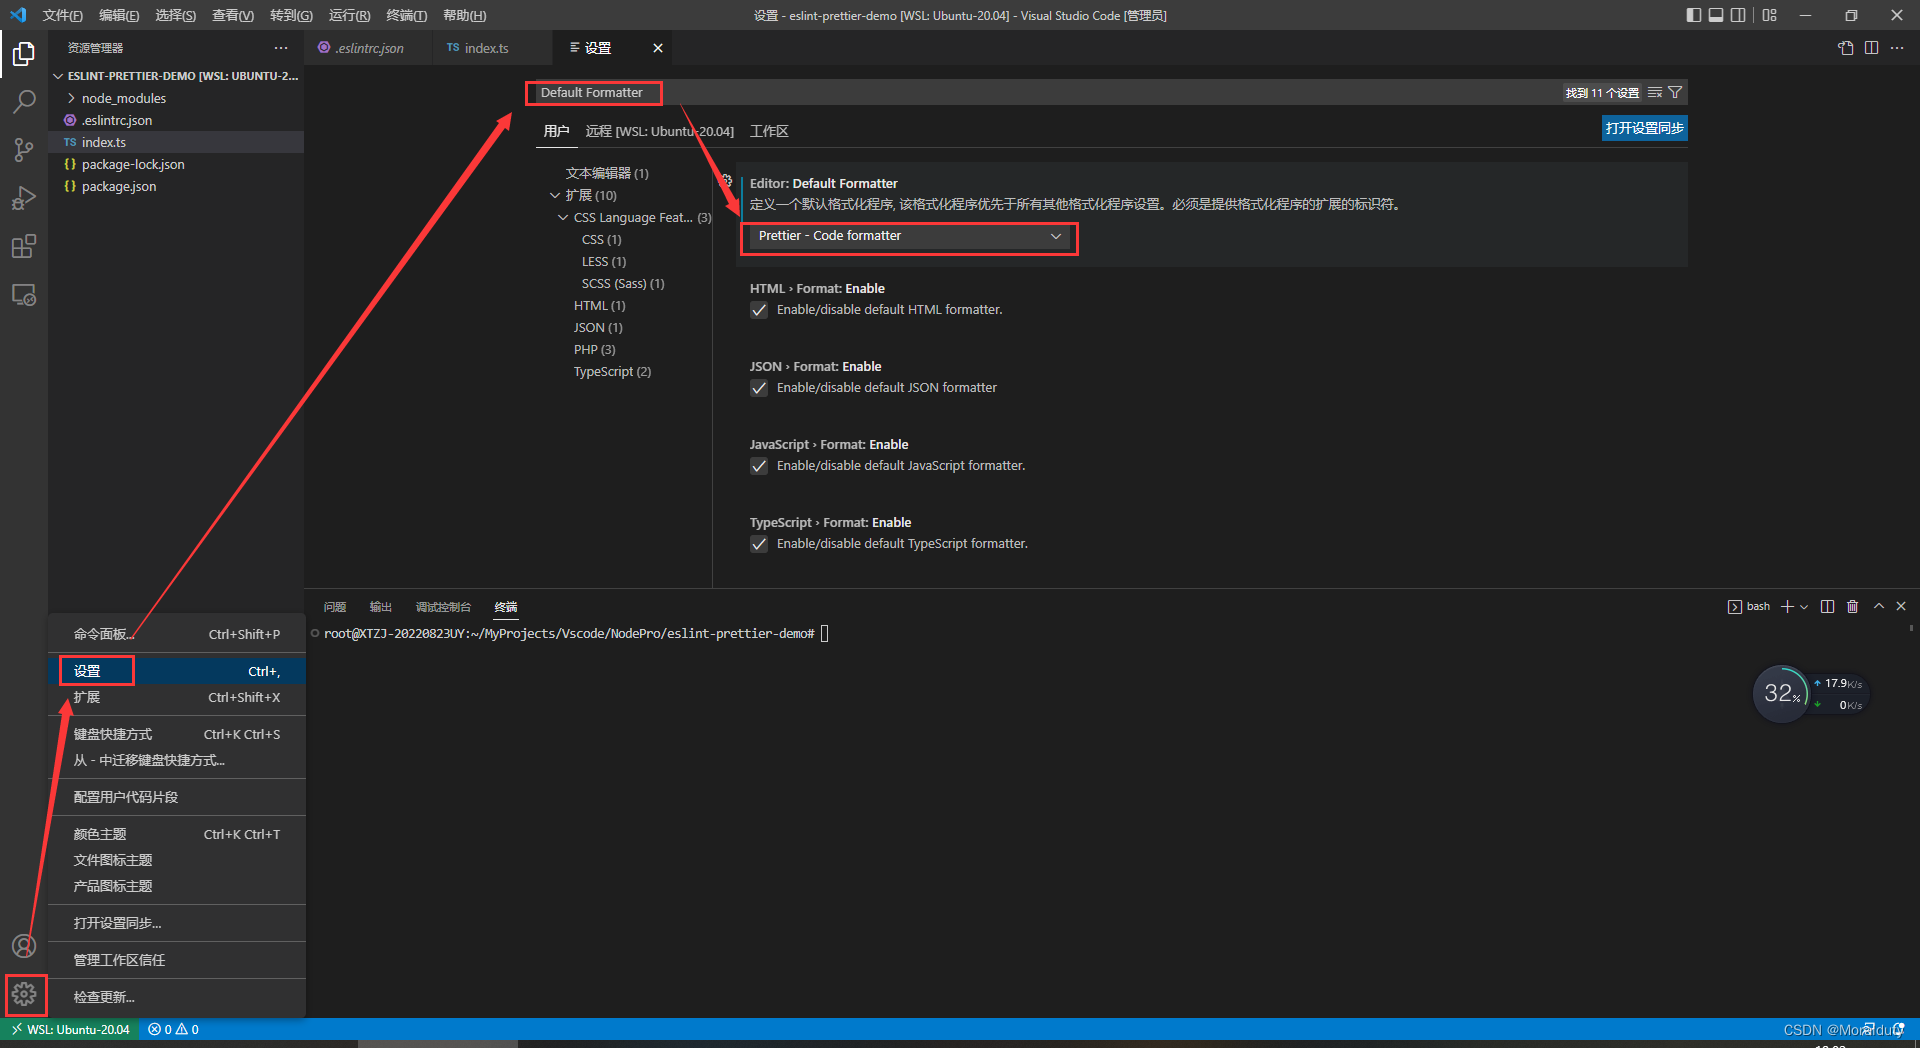Click the errors and warnings status bar item

tap(171, 1029)
